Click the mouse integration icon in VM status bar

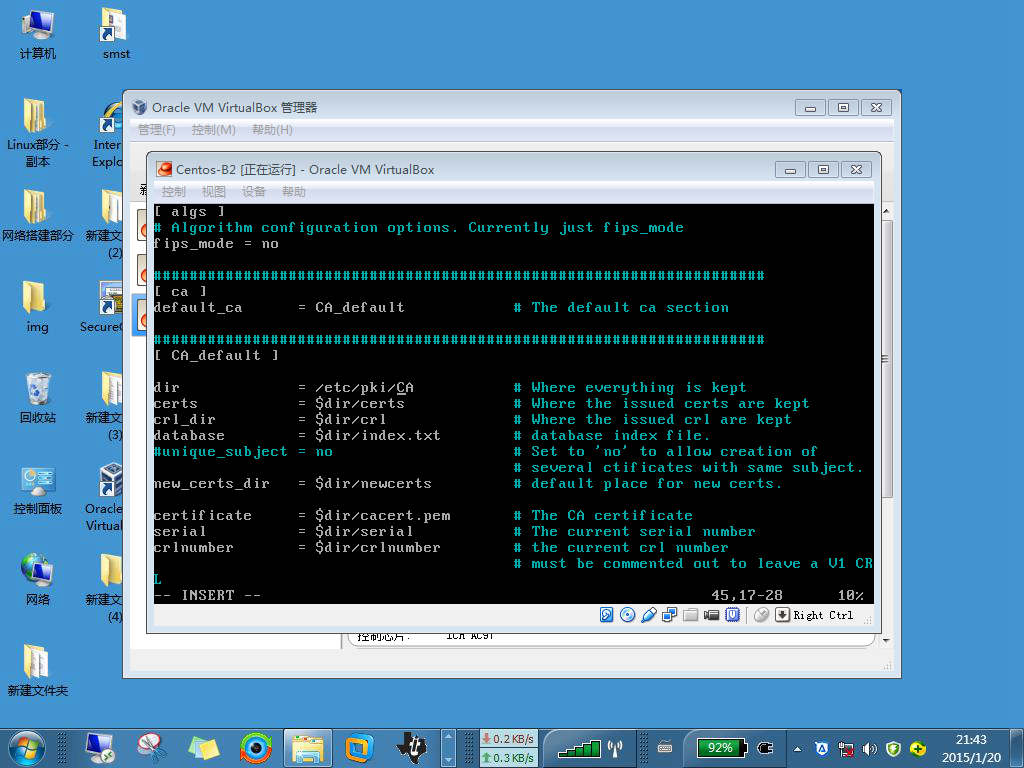(x=761, y=615)
